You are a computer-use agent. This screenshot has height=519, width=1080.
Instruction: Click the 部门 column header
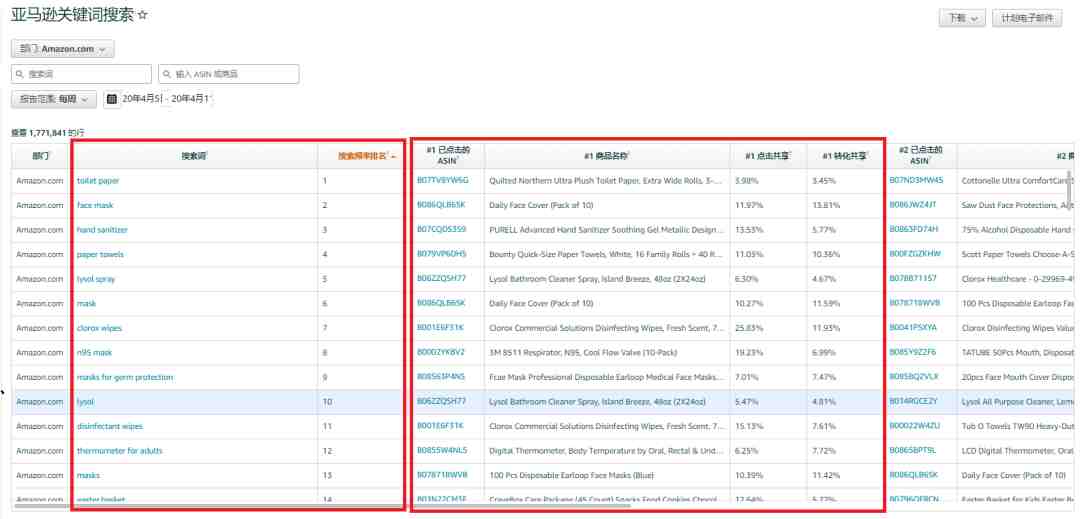click(41, 156)
